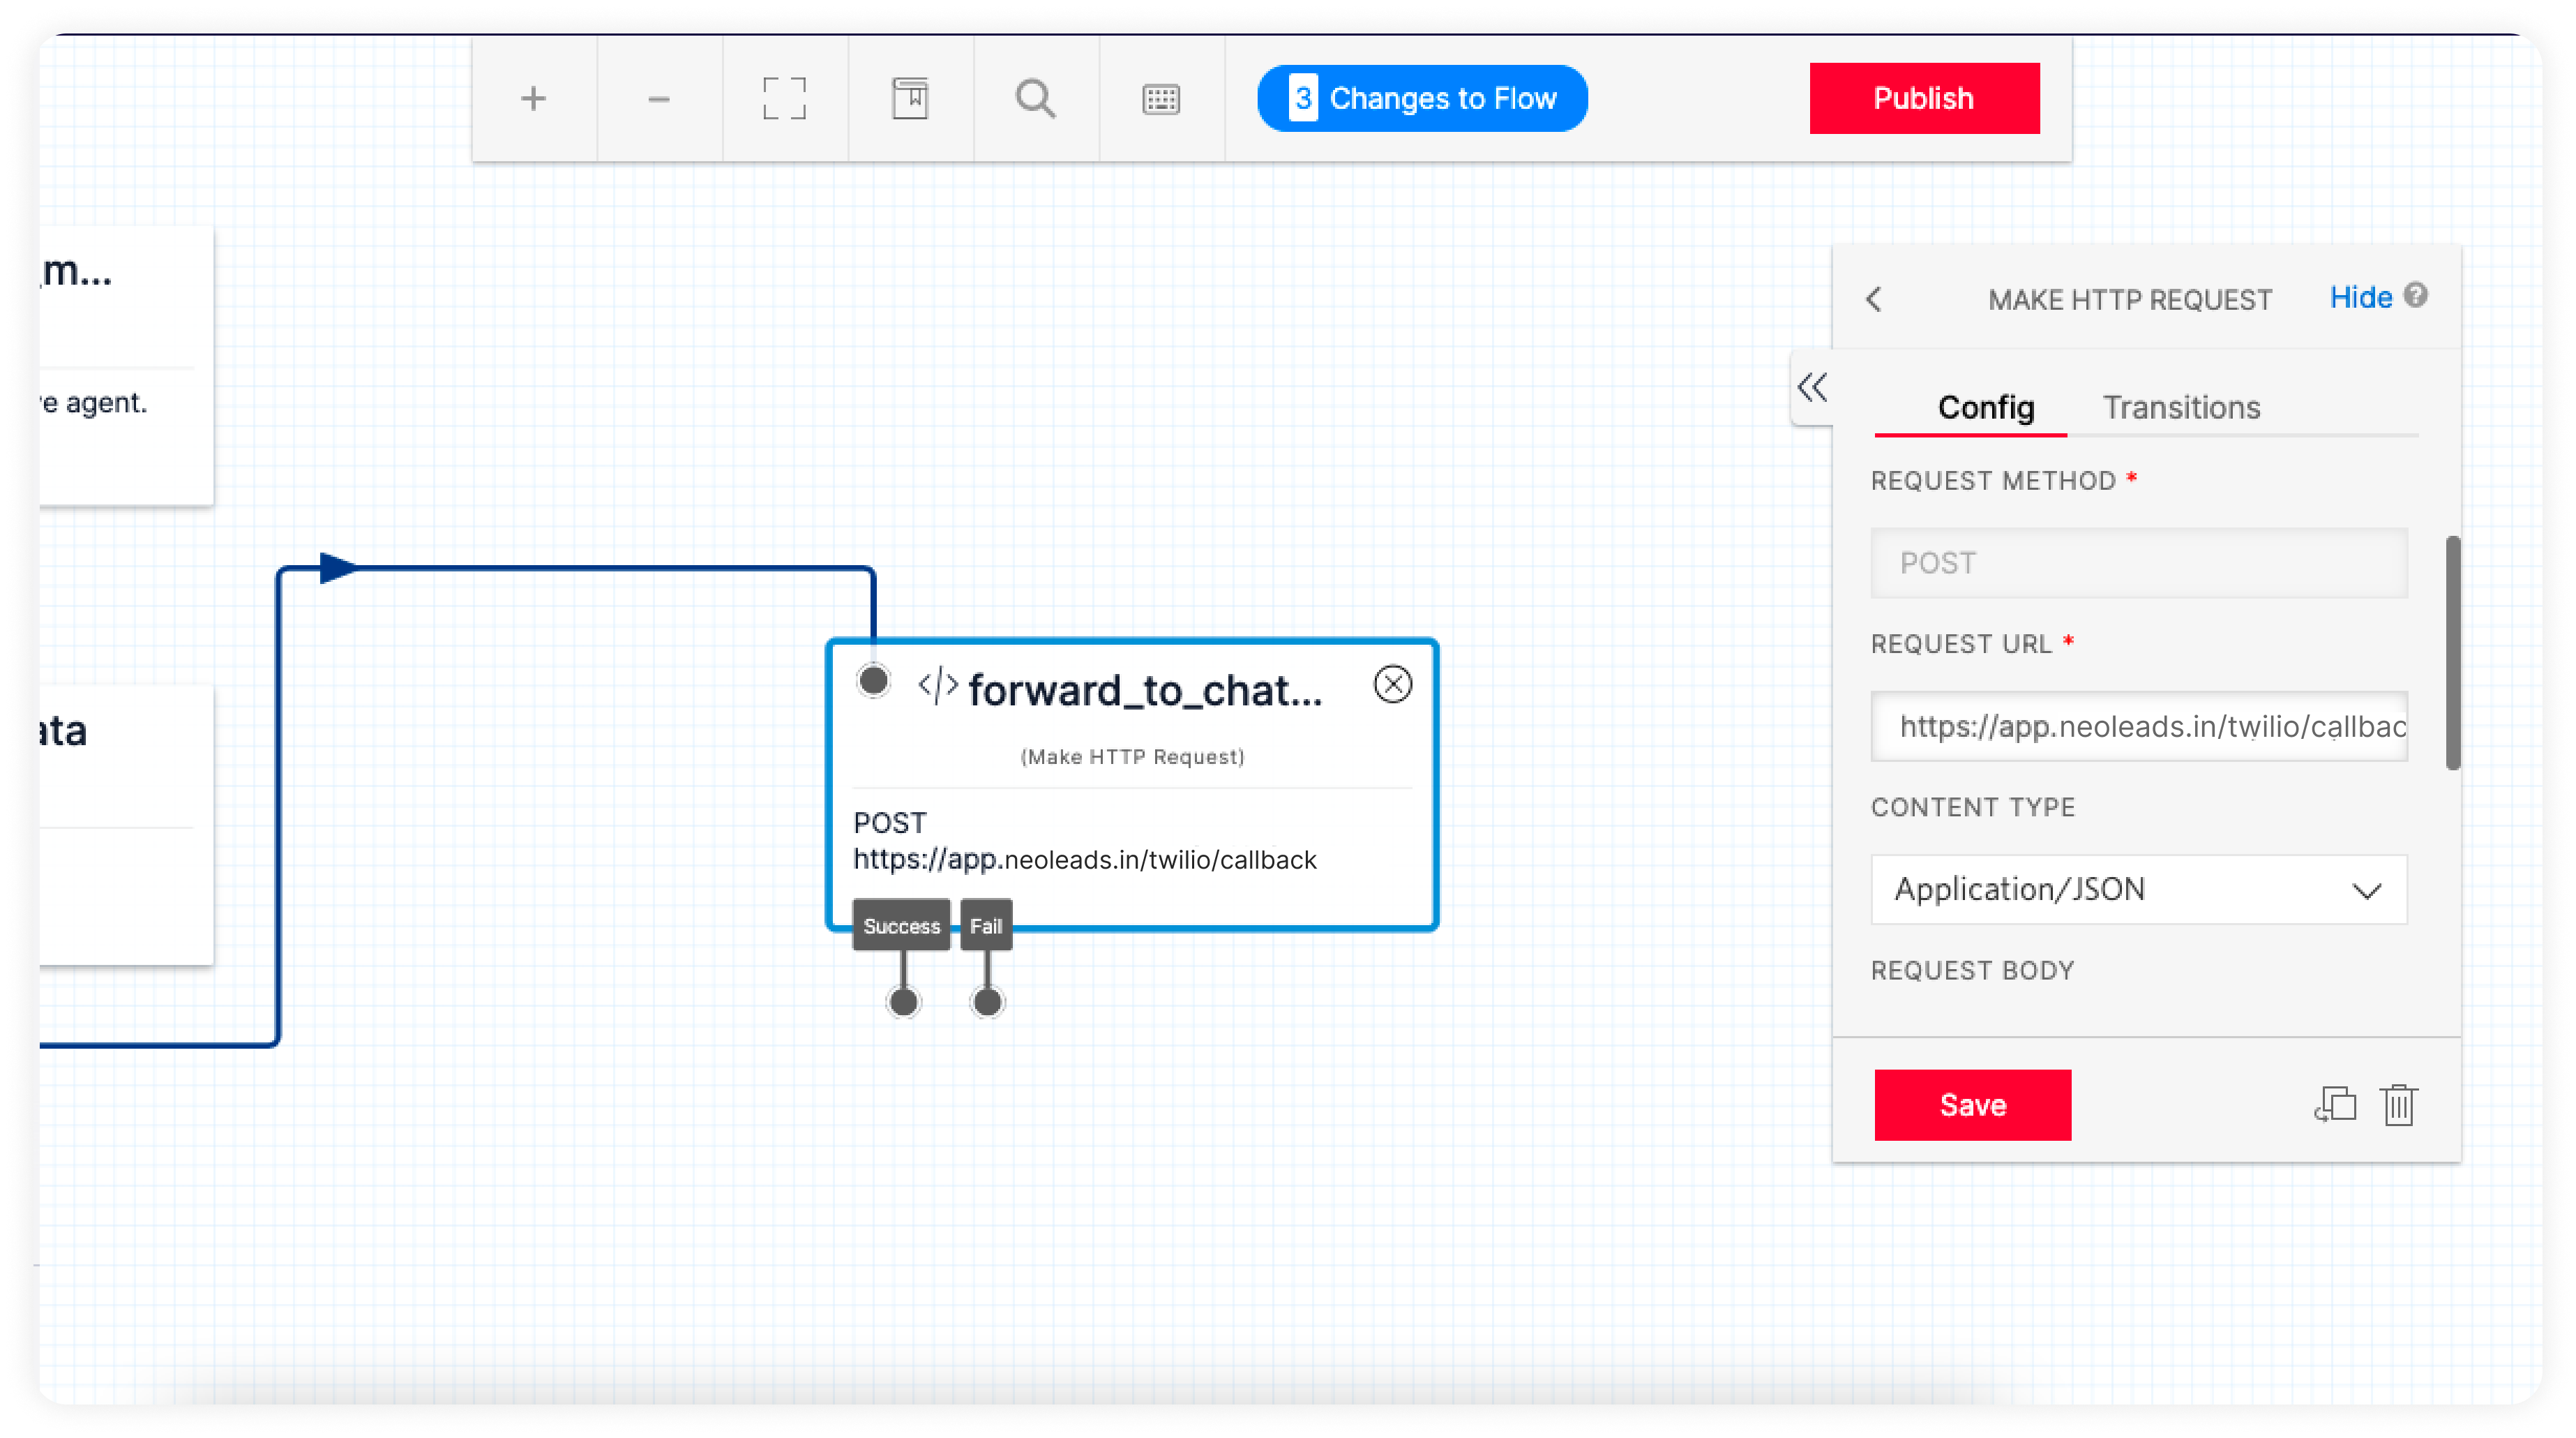This screenshot has height=1438, width=2576.
Task: Switch to the Transitions tab
Action: 2180,408
